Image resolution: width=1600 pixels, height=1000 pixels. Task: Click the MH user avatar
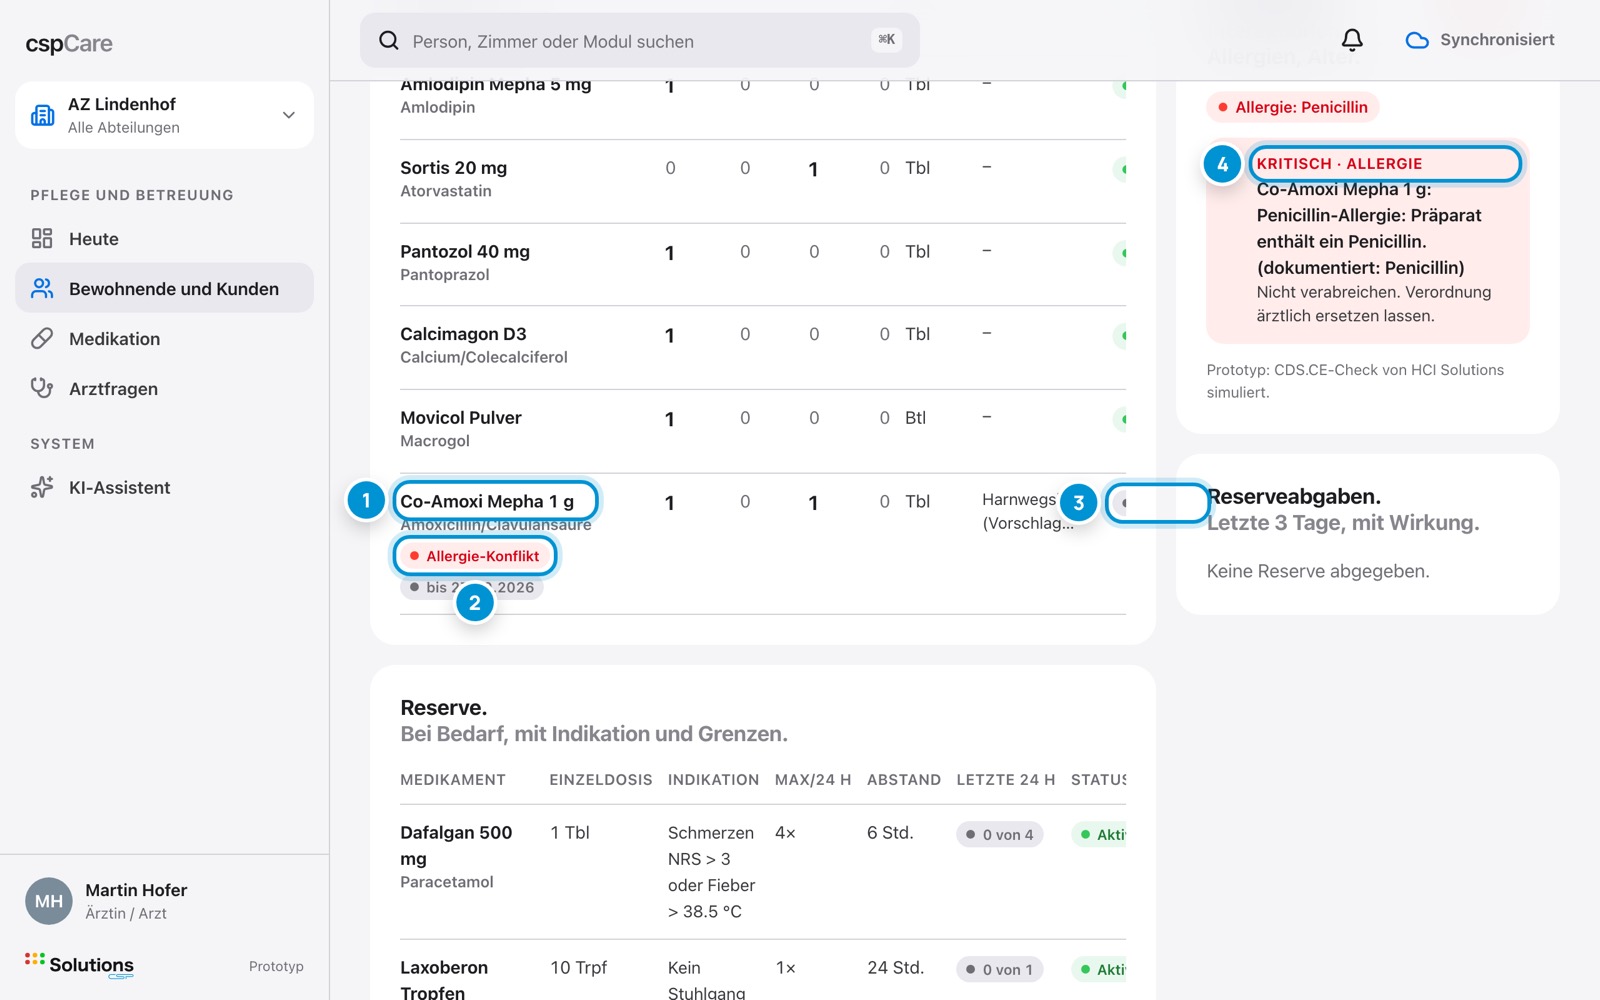tap(49, 901)
